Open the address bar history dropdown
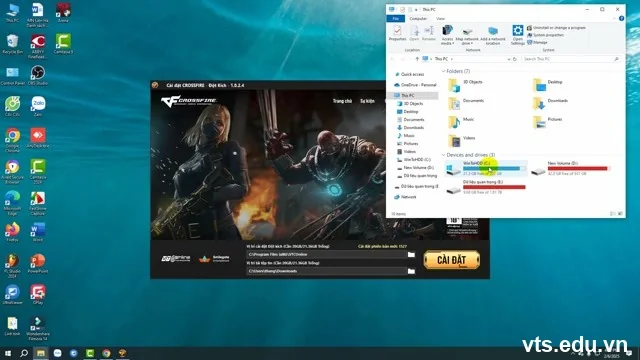Image resolution: width=640 pixels, height=360 pixels. click(509, 59)
